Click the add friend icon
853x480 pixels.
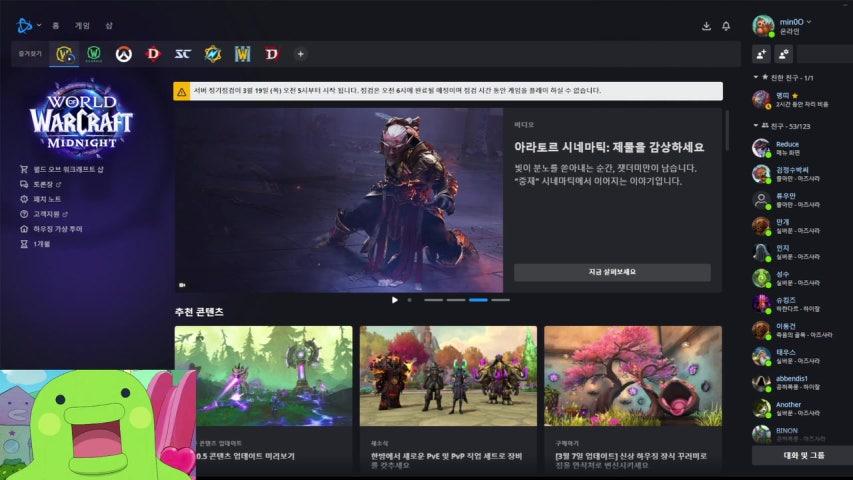pos(761,54)
